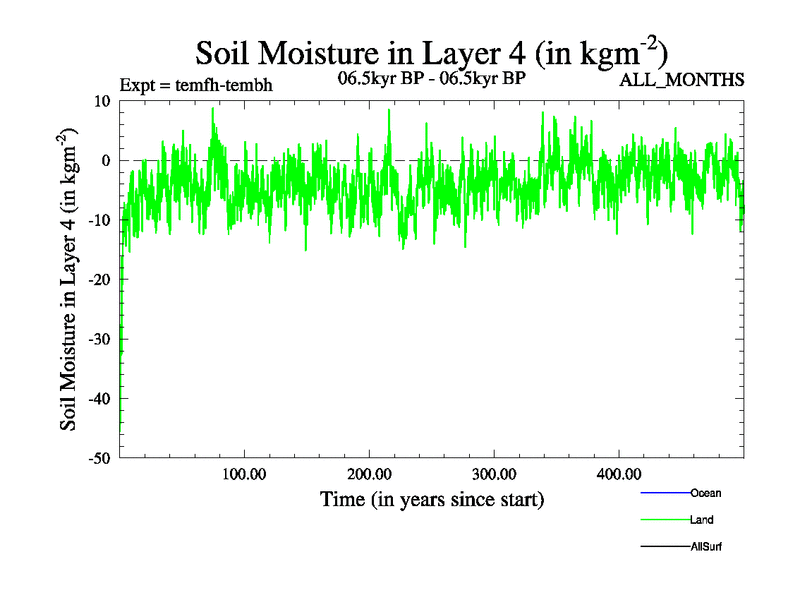Click the -30 y-axis tick label
This screenshot has width=800, height=600.
pos(99,339)
